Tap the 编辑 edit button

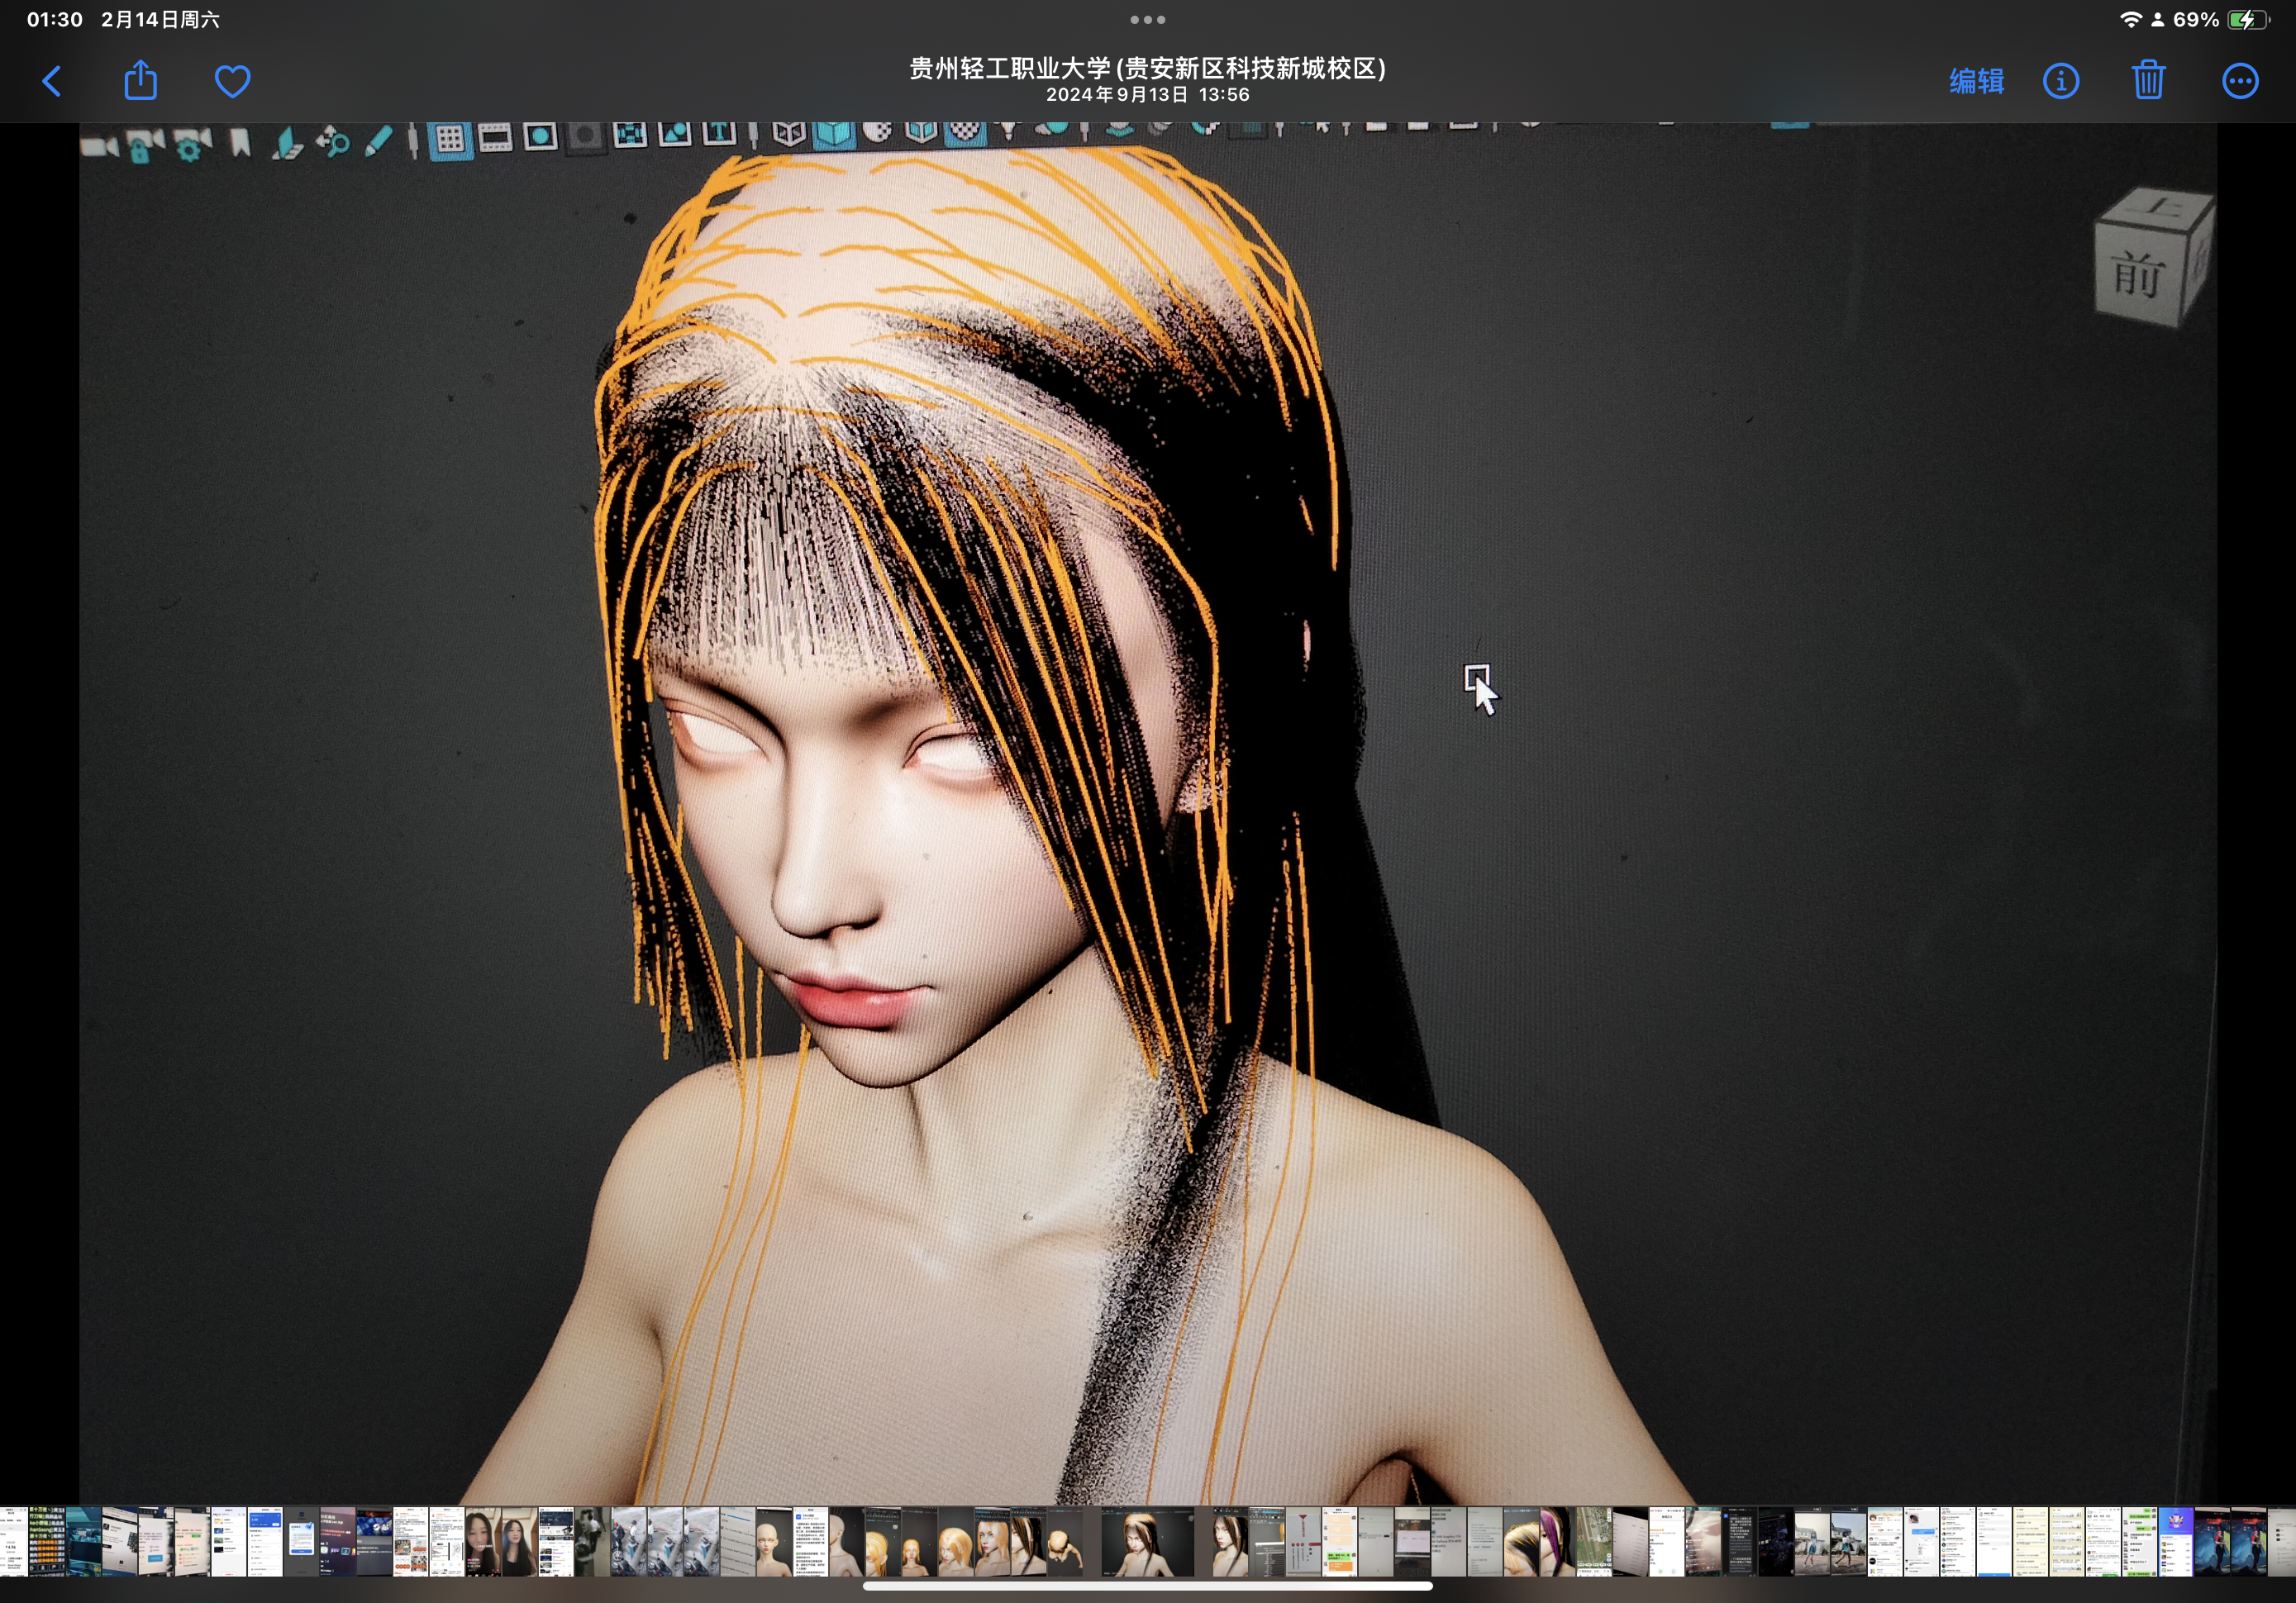pos(1976,81)
